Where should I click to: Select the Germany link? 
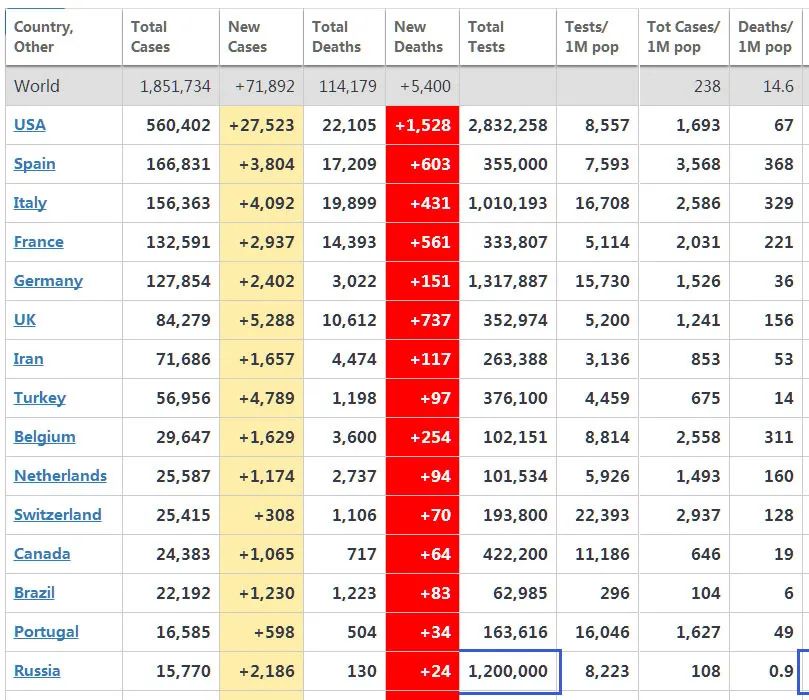pyautogui.click(x=48, y=281)
